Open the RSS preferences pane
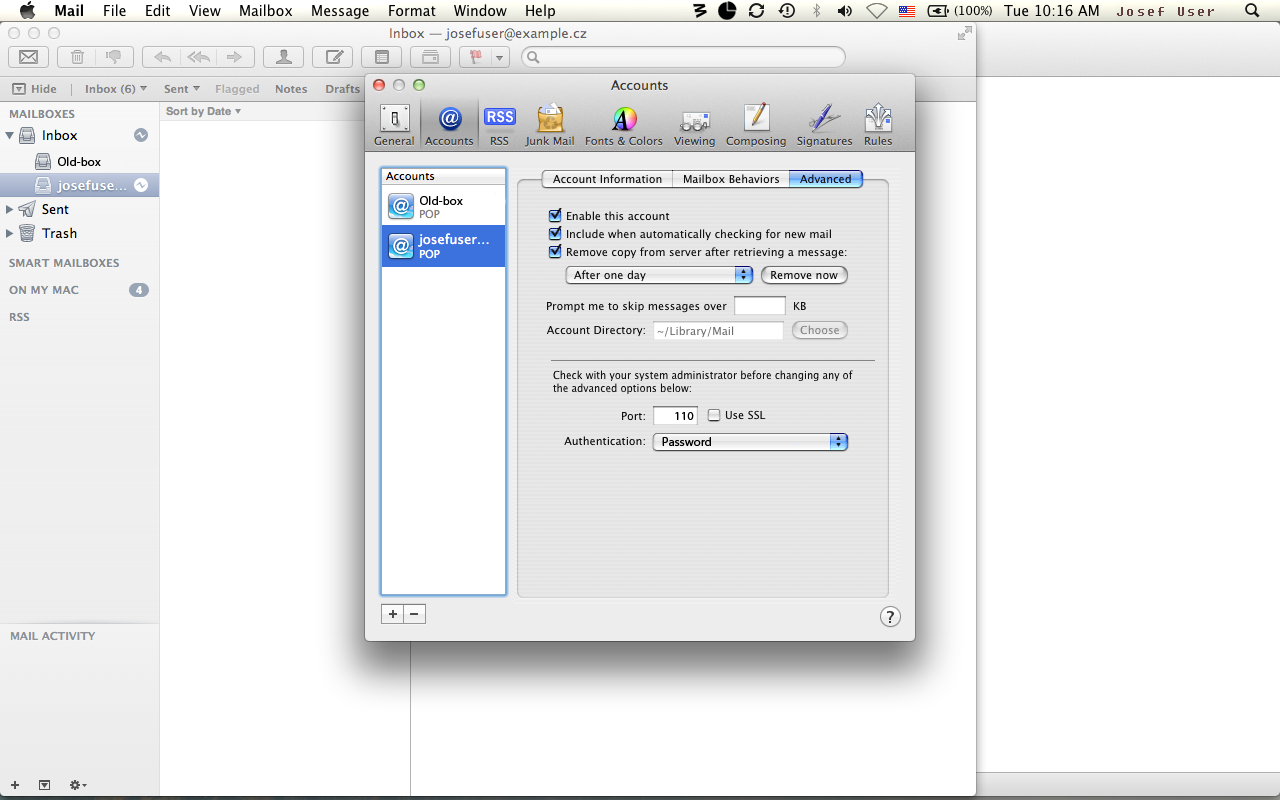The width and height of the screenshot is (1280, 800). coord(499,125)
